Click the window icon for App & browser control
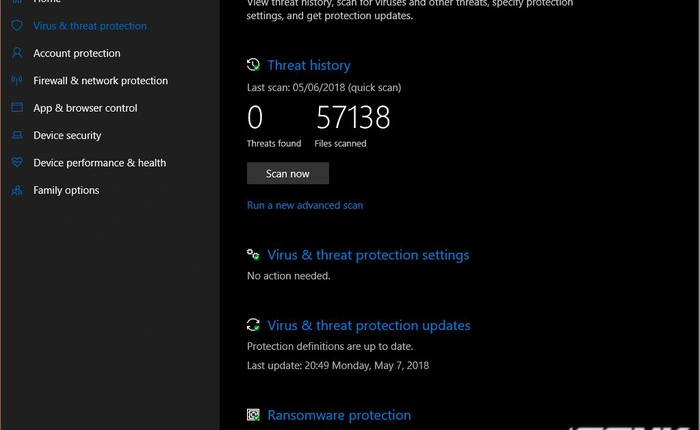The height and width of the screenshot is (430, 700). pos(17,108)
